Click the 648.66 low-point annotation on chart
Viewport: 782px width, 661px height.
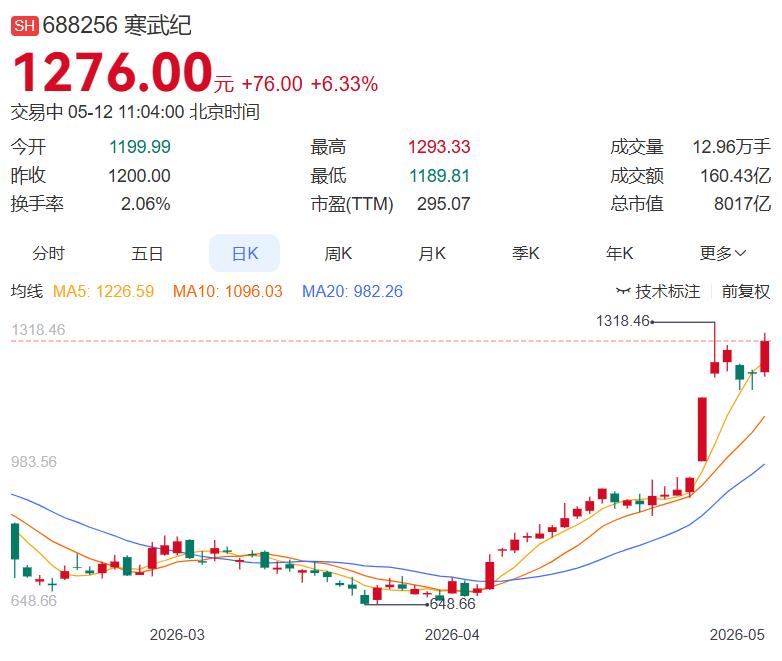(x=453, y=604)
